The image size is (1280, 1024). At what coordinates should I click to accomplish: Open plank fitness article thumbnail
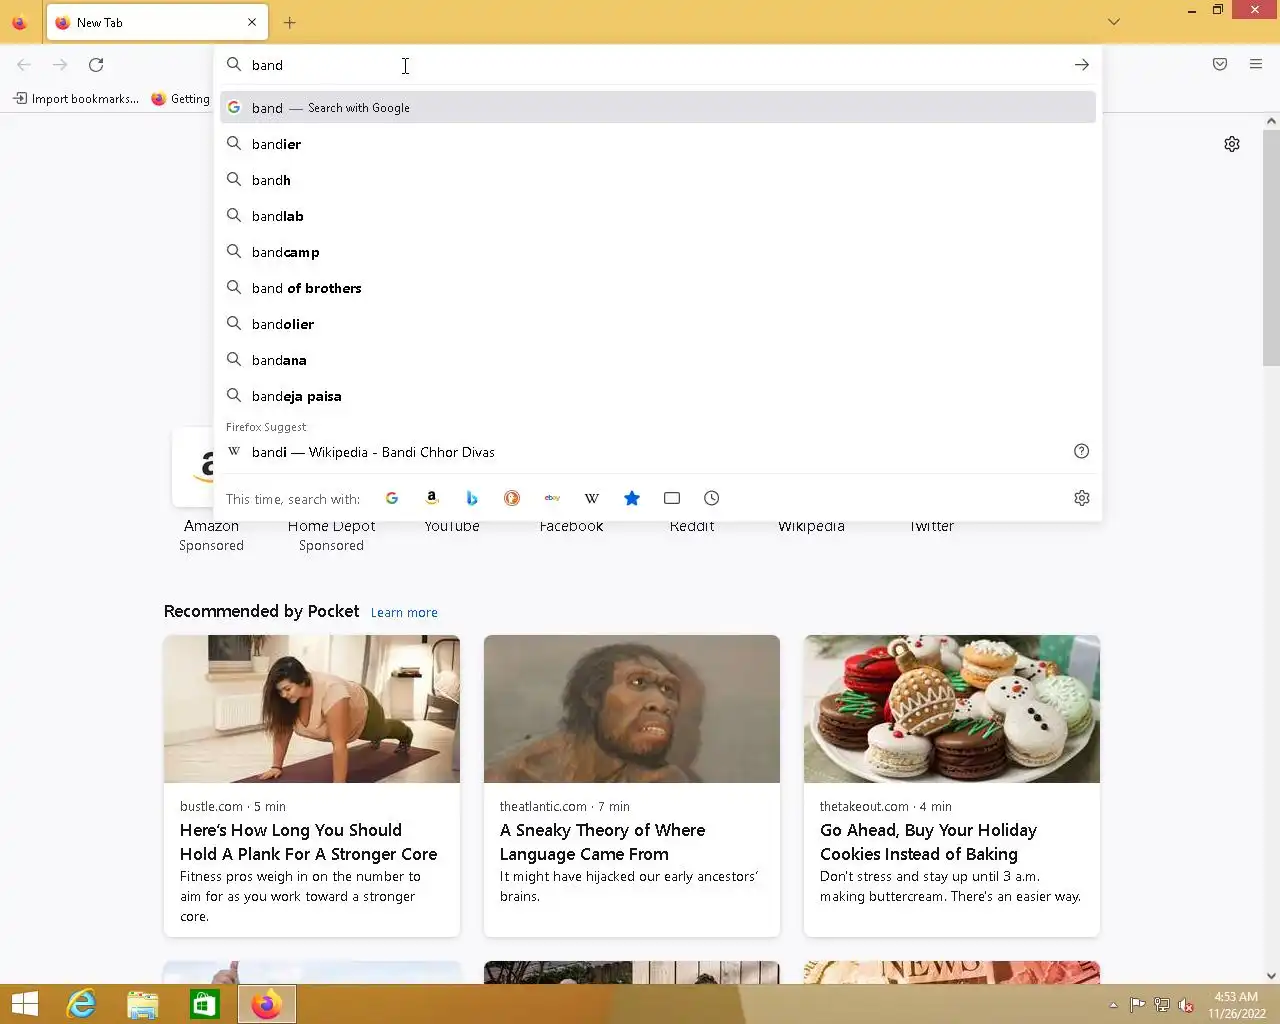pyautogui.click(x=312, y=709)
